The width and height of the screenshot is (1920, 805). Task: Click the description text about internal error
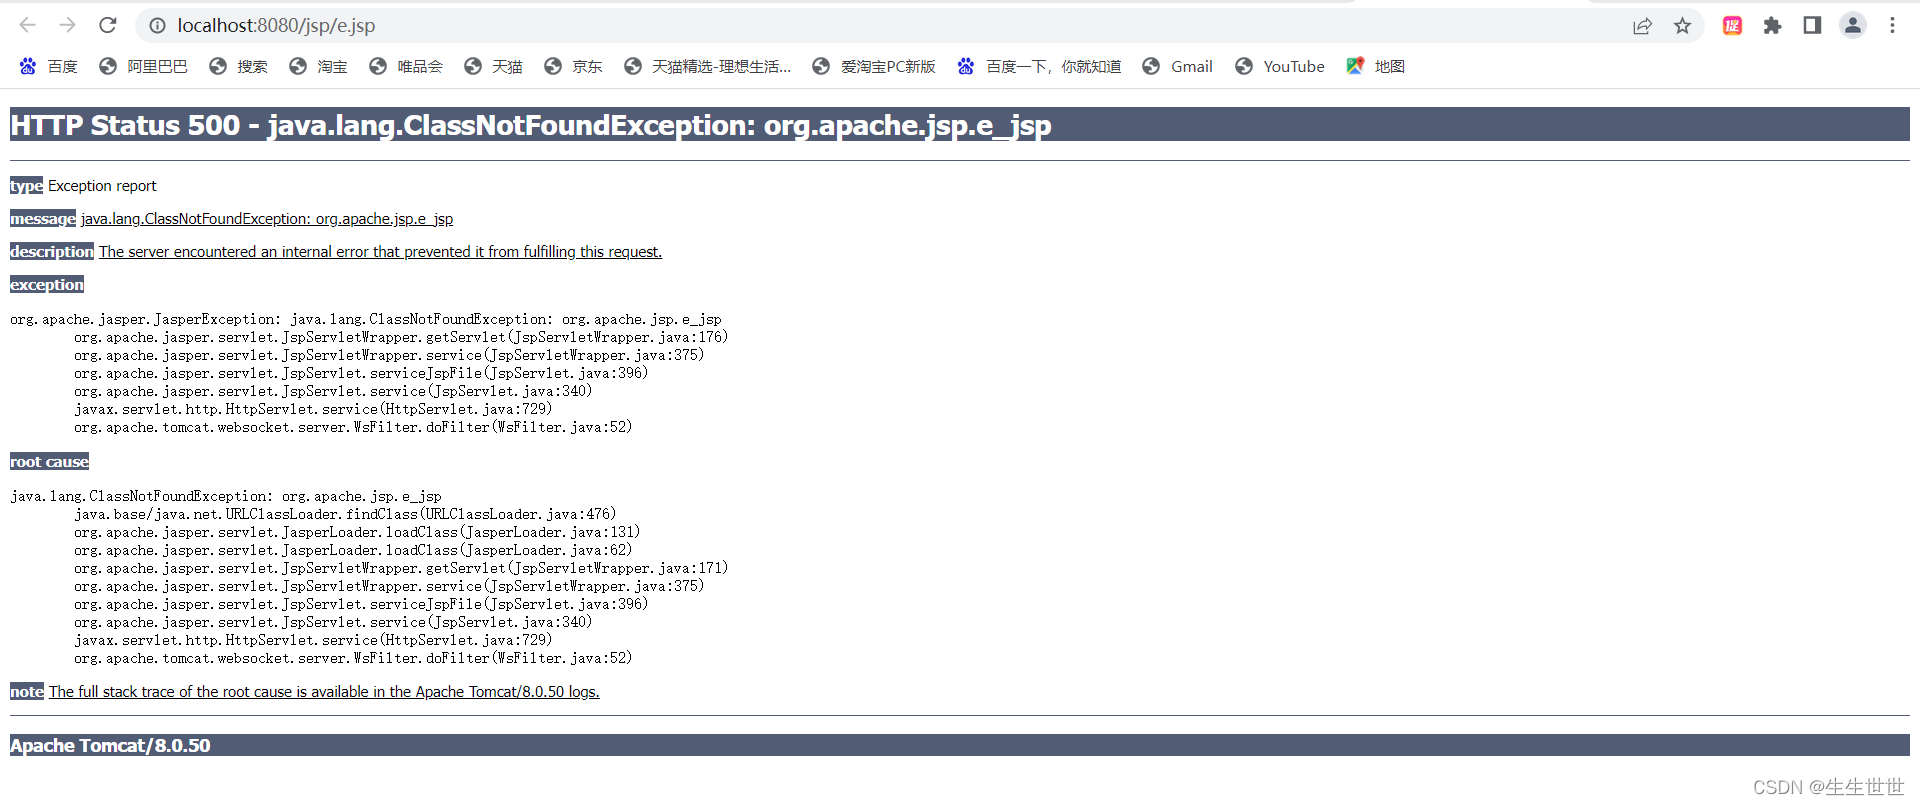coord(380,252)
